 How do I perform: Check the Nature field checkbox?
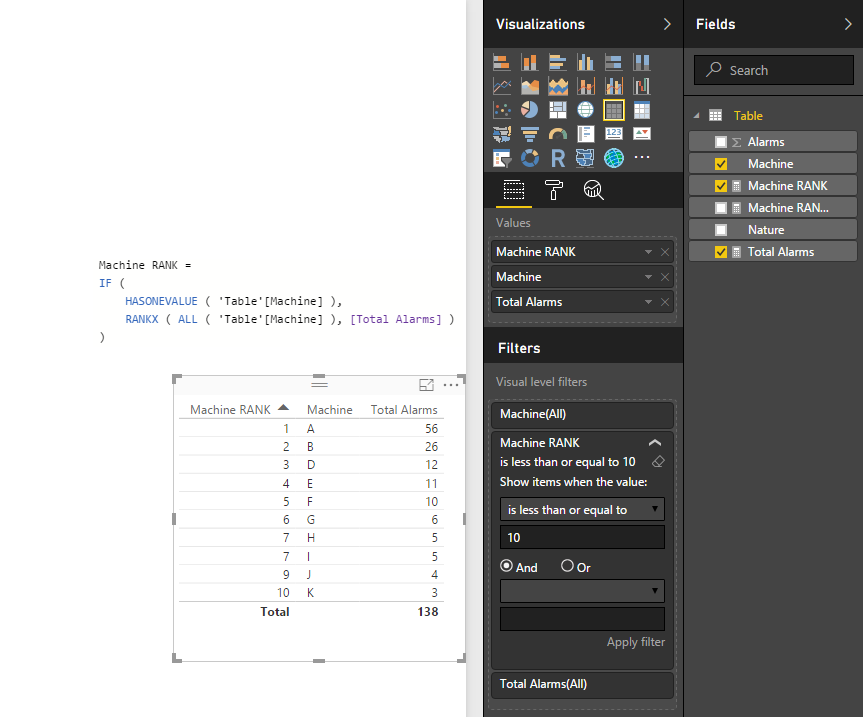(720, 230)
